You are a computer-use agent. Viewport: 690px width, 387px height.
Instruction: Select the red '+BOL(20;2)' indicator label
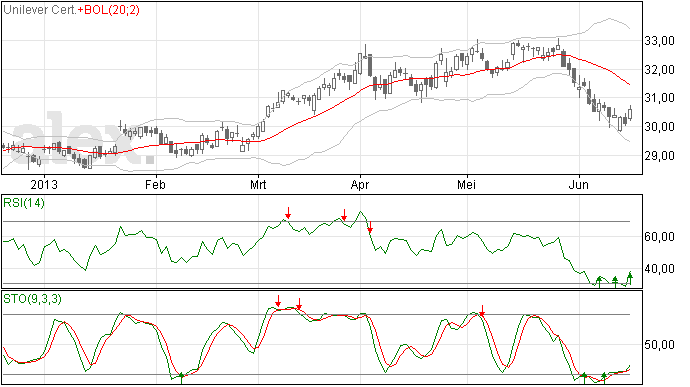(x=109, y=10)
